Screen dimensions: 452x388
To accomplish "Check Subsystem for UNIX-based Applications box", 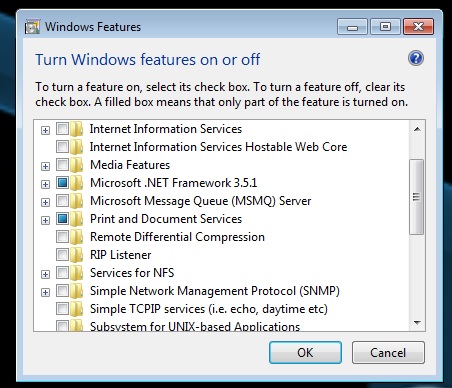I will [x=62, y=326].
